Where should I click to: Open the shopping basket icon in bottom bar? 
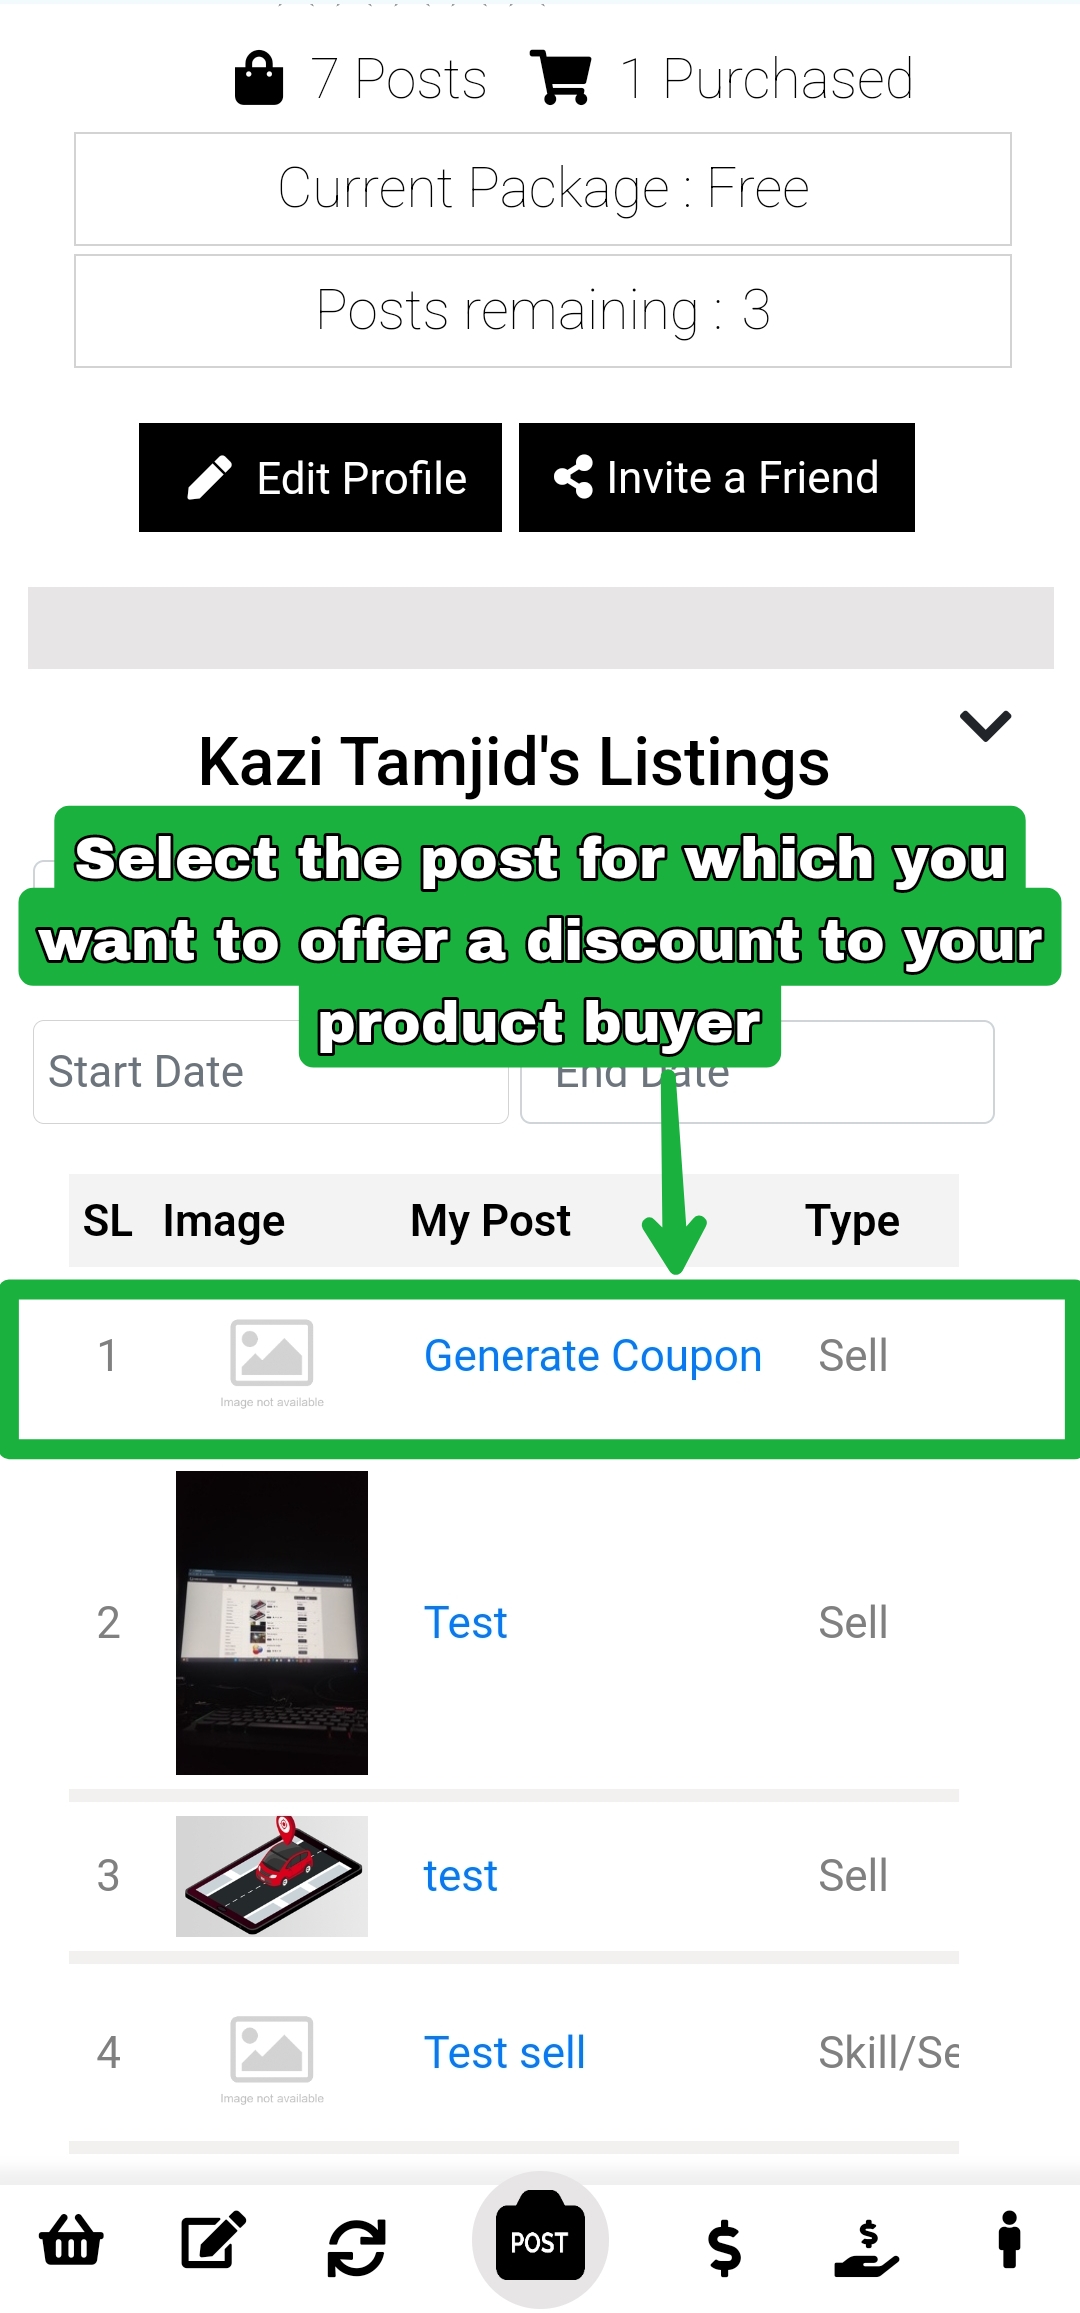coord(71,2241)
